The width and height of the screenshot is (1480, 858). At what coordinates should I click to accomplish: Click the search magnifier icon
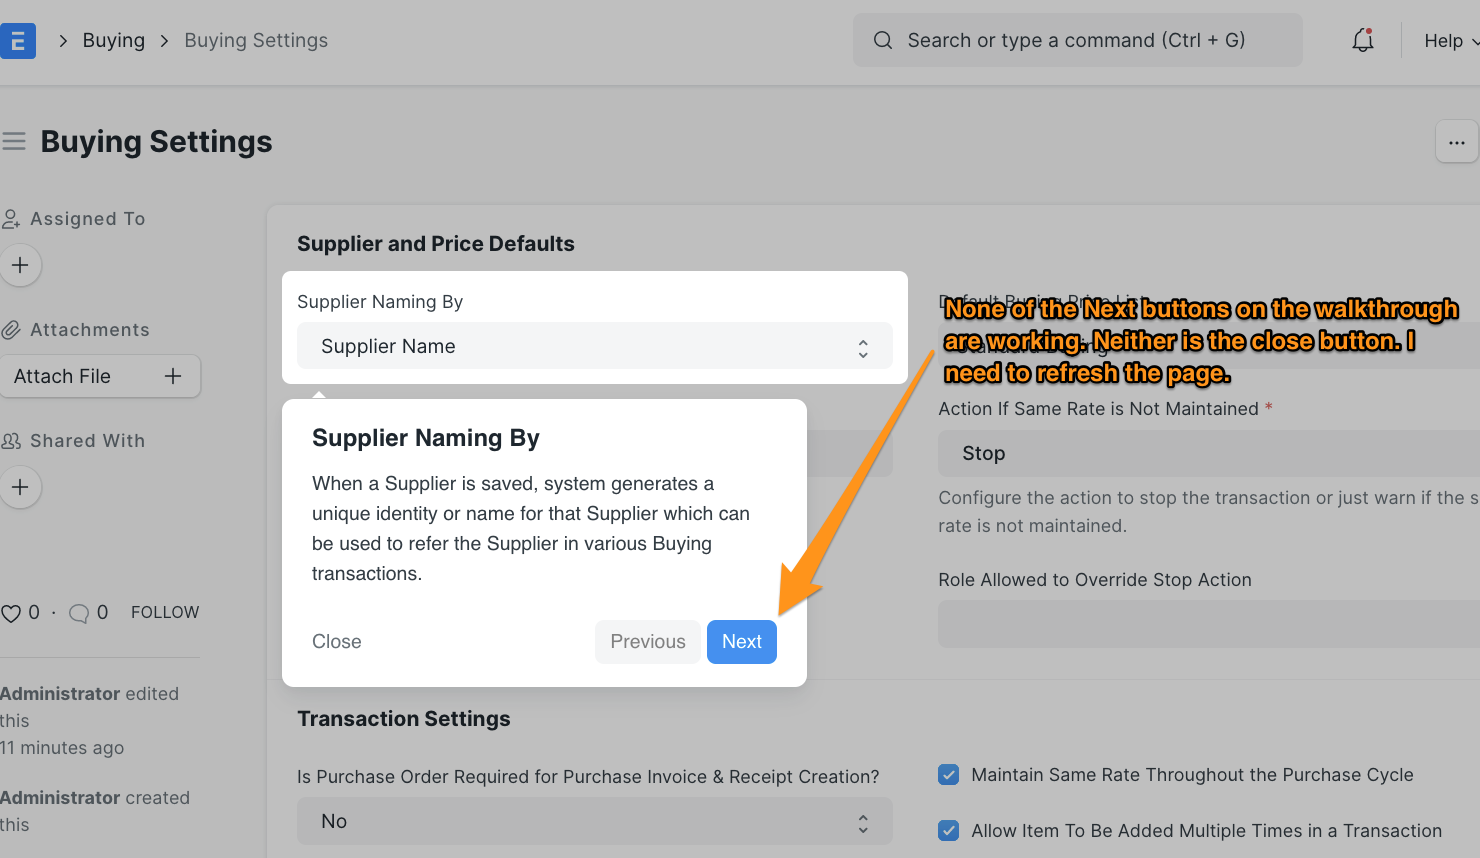click(x=883, y=40)
